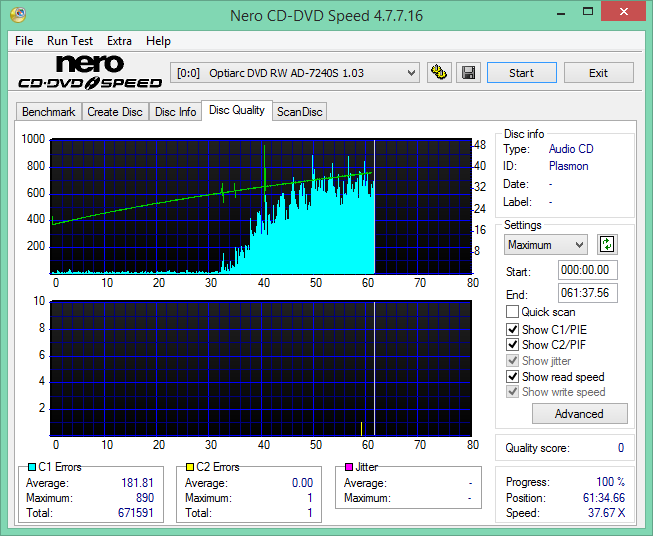Save results using the floppy disk icon

point(469,73)
